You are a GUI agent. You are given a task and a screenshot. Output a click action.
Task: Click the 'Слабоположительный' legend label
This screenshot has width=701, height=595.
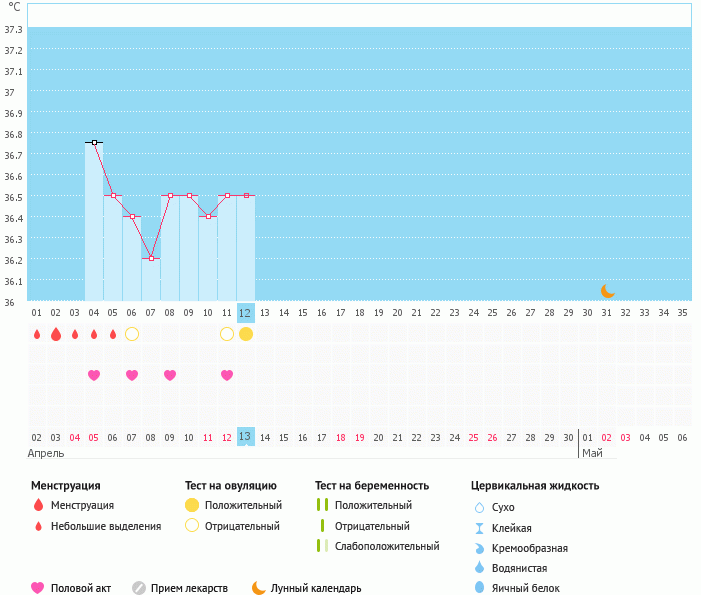(387, 546)
